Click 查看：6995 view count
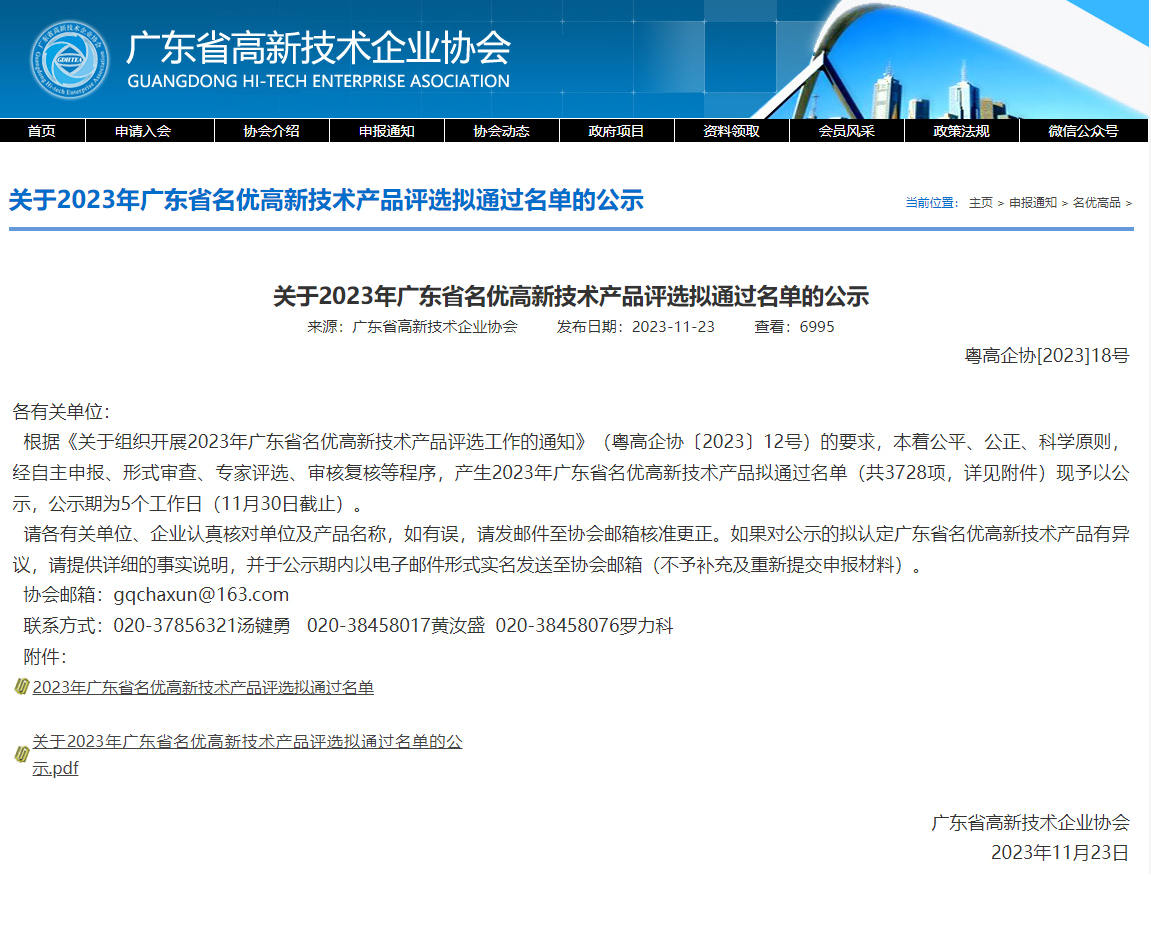This screenshot has height=939, width=1151. (794, 327)
